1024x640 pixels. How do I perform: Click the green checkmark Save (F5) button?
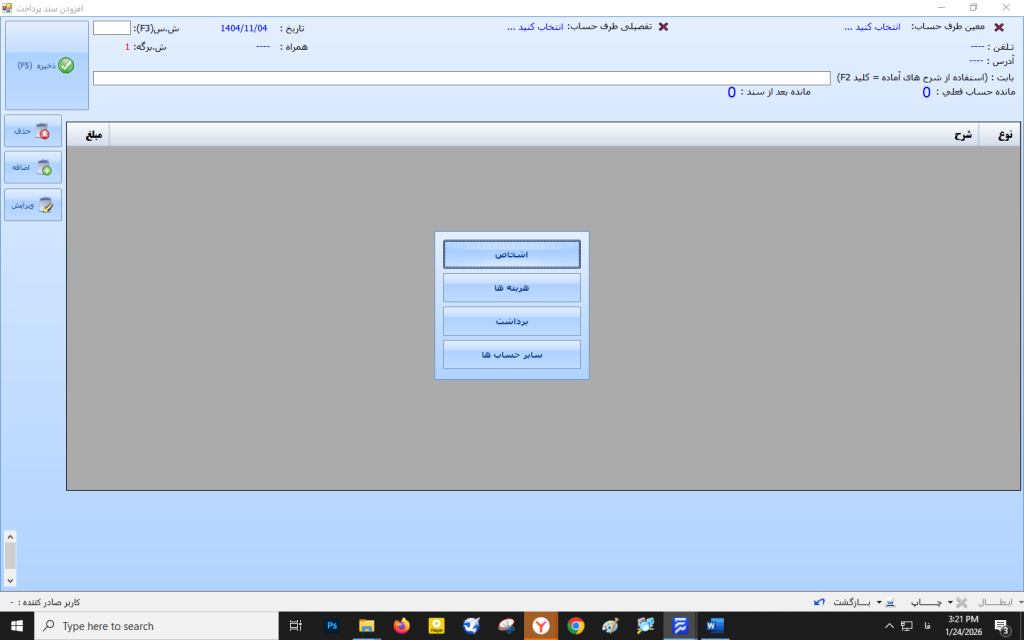(x=47, y=66)
